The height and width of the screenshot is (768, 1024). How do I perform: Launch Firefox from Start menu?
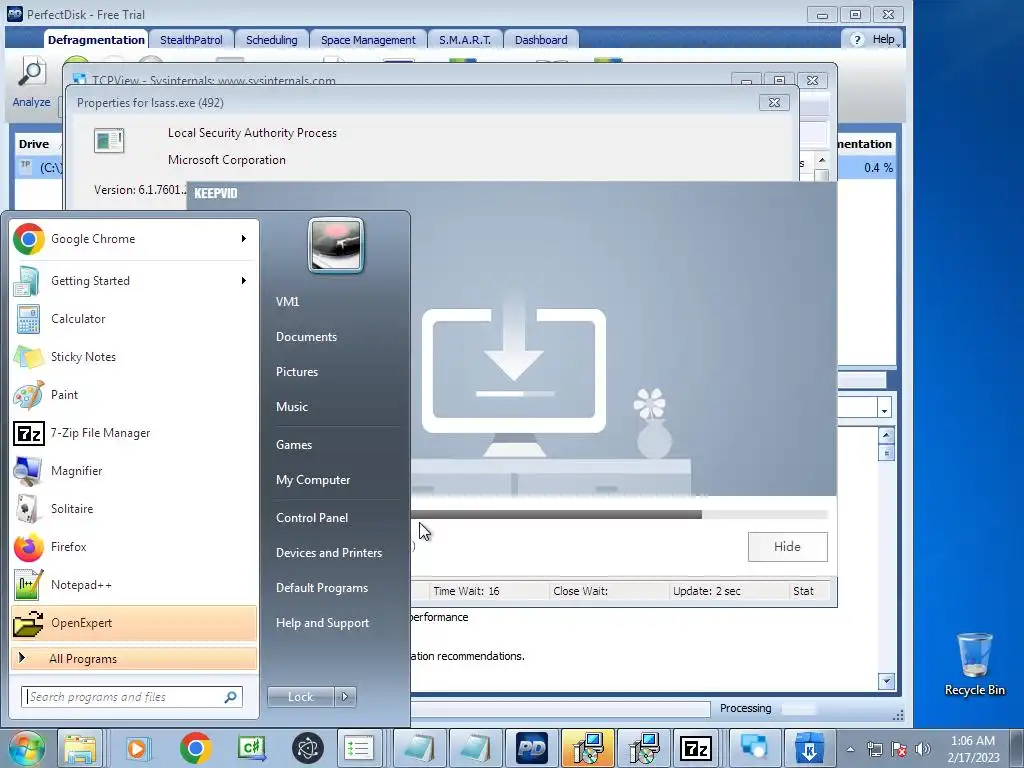[x=134, y=547]
